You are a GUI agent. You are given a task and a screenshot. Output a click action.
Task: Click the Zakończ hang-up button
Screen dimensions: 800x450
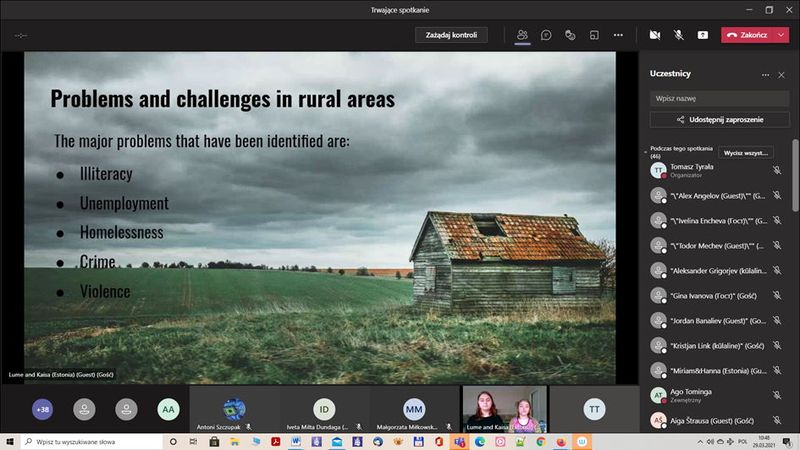(x=748, y=35)
